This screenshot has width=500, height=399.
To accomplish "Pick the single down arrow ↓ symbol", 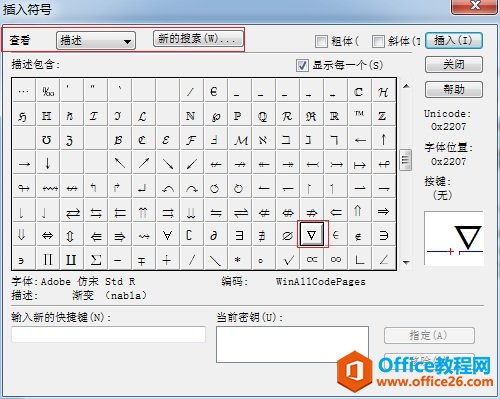I will click(48, 163).
